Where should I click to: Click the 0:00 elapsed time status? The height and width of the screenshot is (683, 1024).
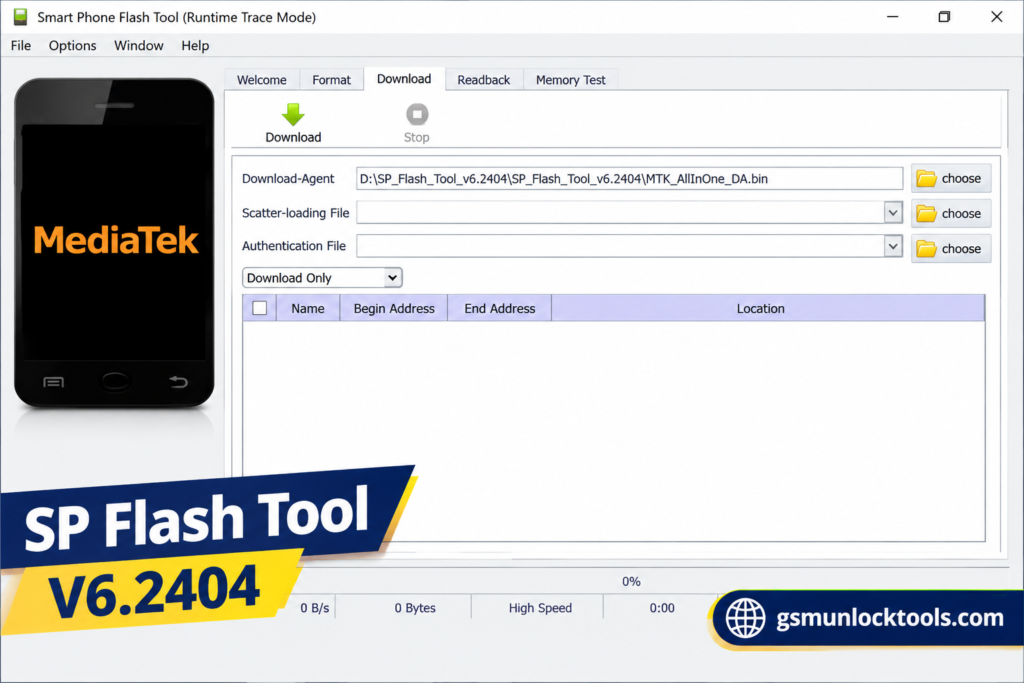pos(662,608)
